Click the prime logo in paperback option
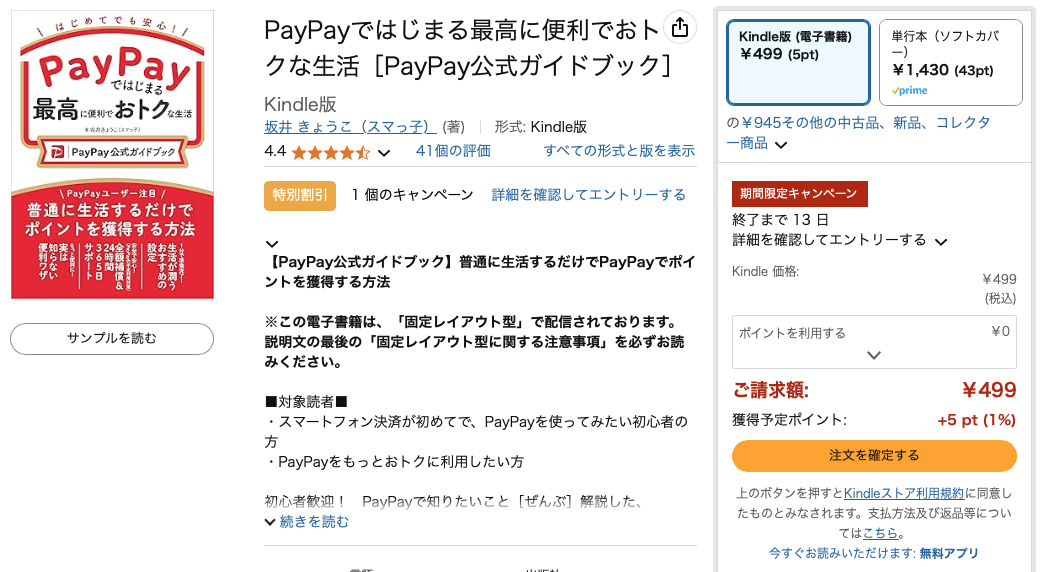The height and width of the screenshot is (572, 1043). click(909, 90)
